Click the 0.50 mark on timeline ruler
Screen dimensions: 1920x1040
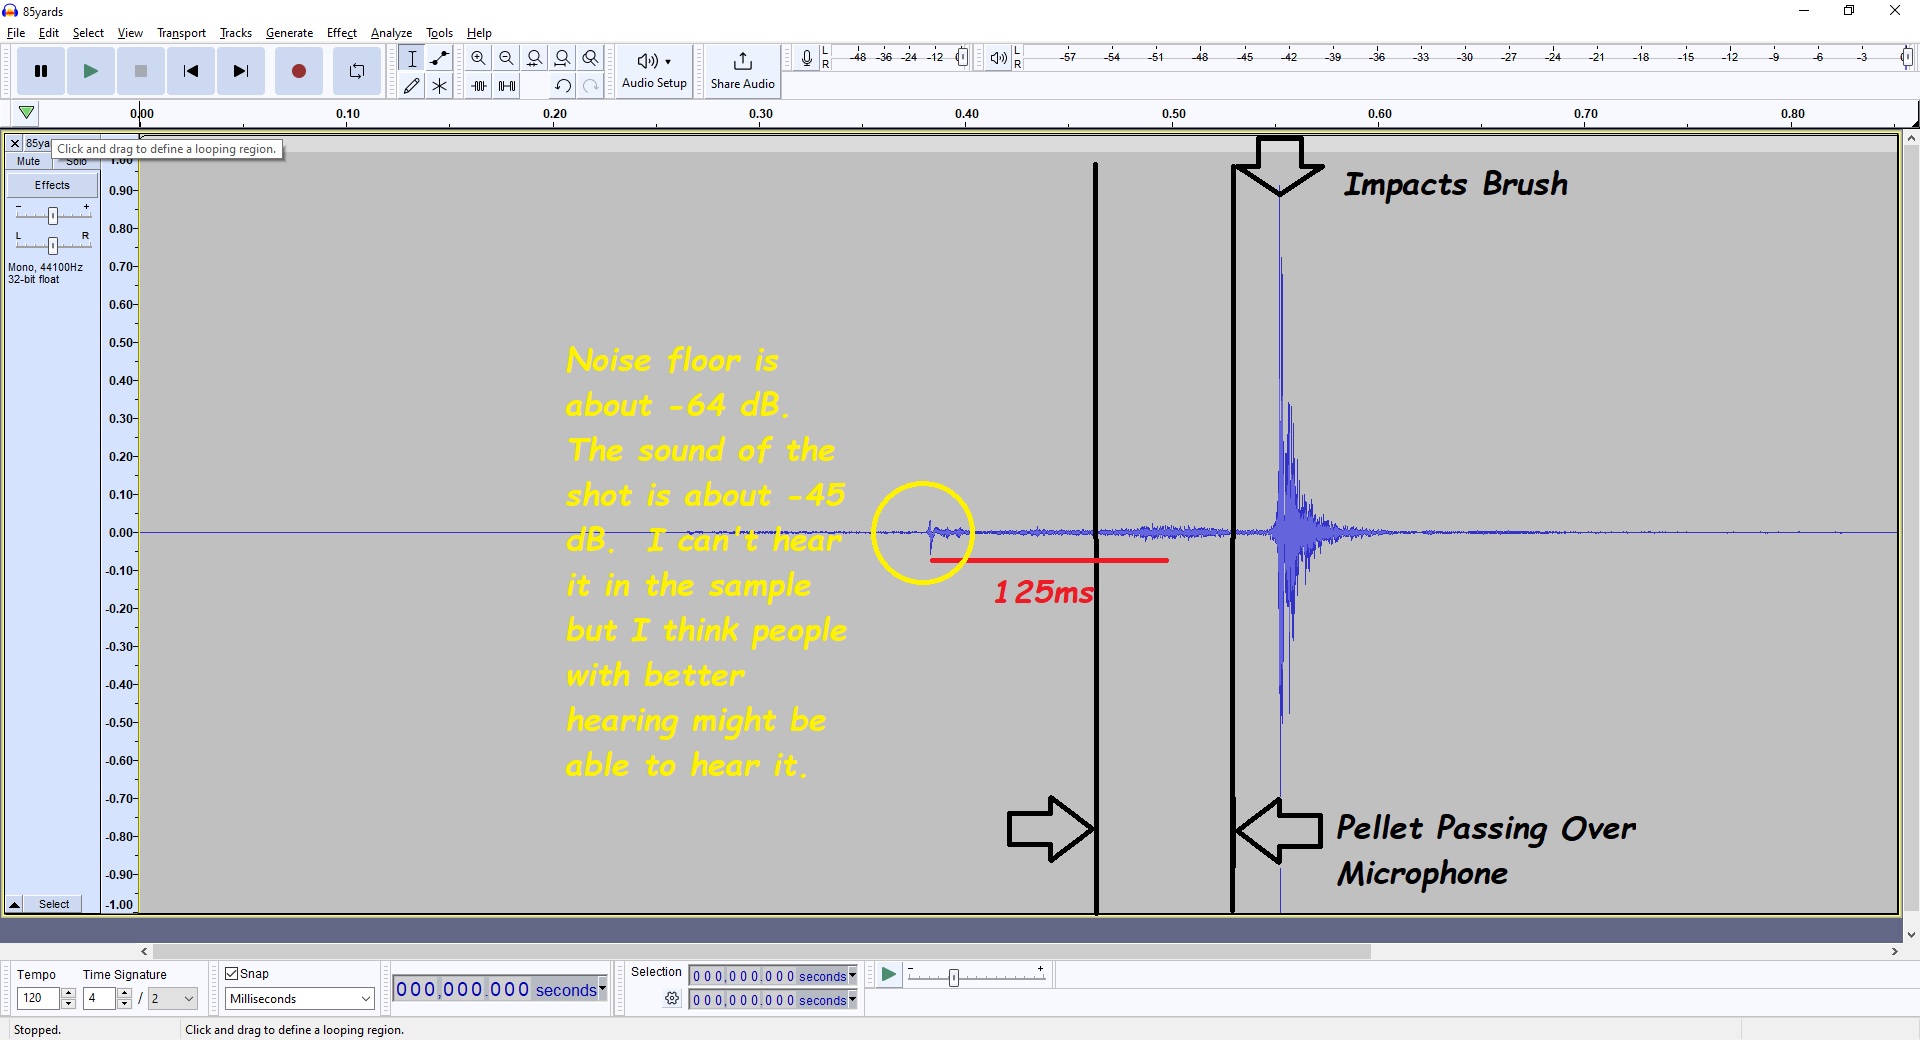tap(1174, 114)
